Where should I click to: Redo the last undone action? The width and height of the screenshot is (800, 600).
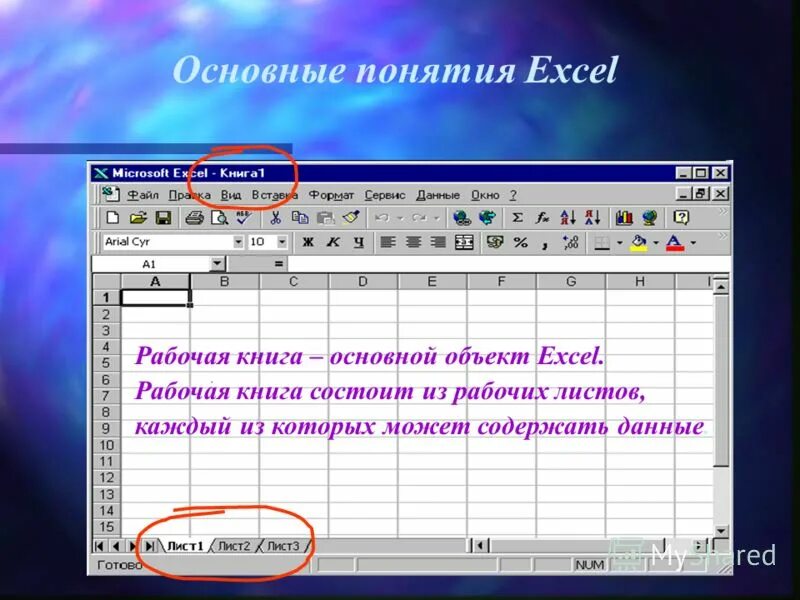[x=419, y=218]
